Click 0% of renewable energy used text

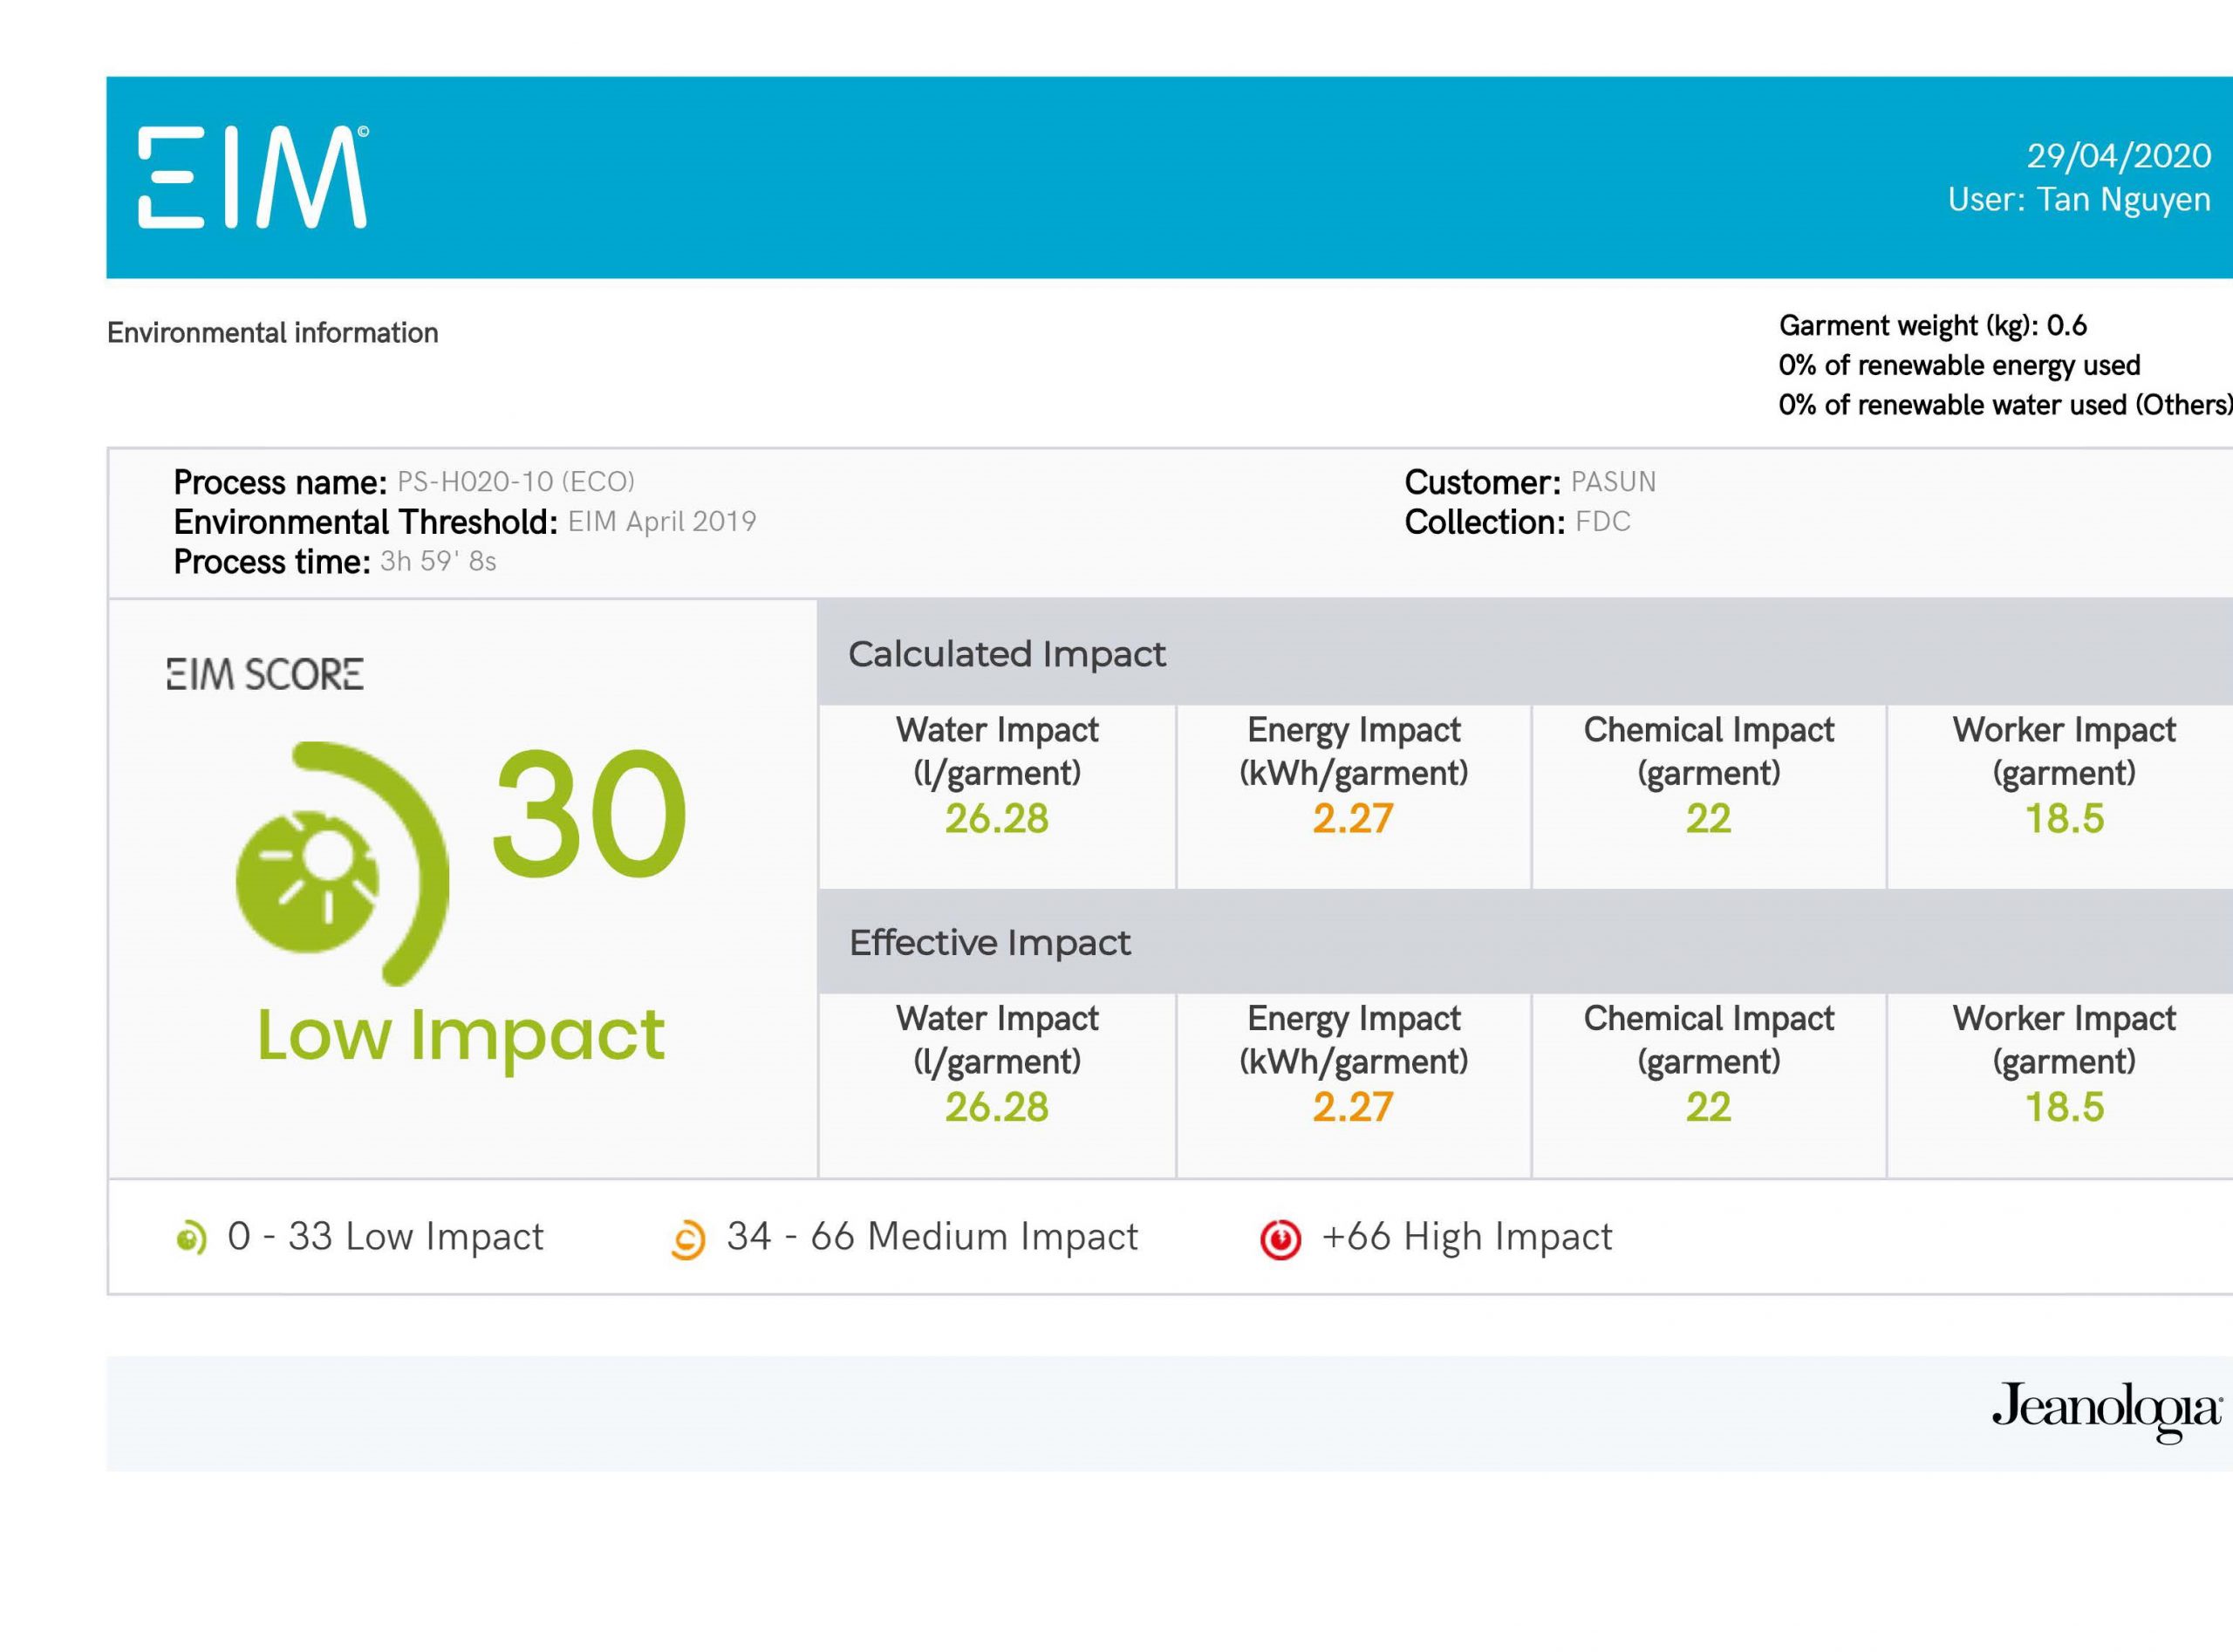point(1960,366)
